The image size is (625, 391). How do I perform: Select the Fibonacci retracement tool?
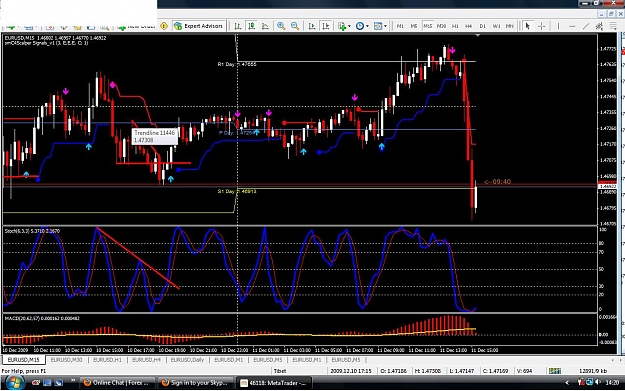[613, 26]
